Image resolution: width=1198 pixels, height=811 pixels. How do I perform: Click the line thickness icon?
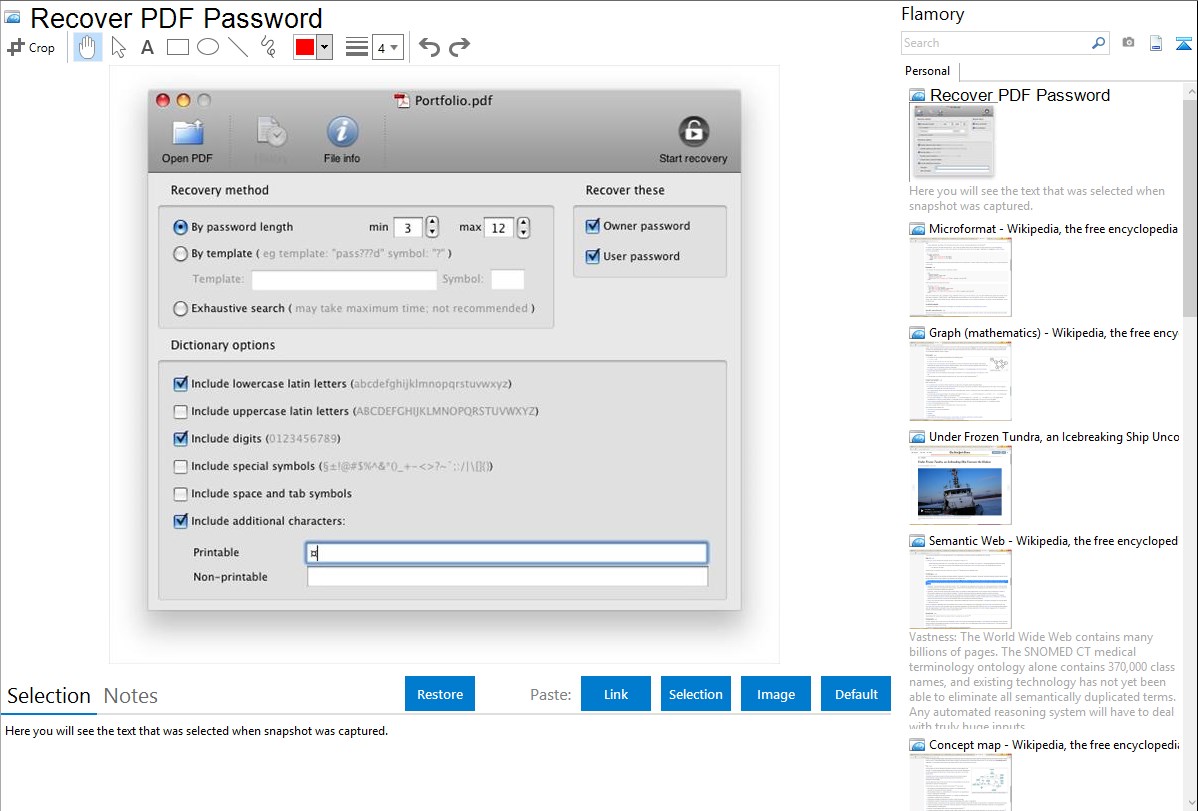coord(356,47)
